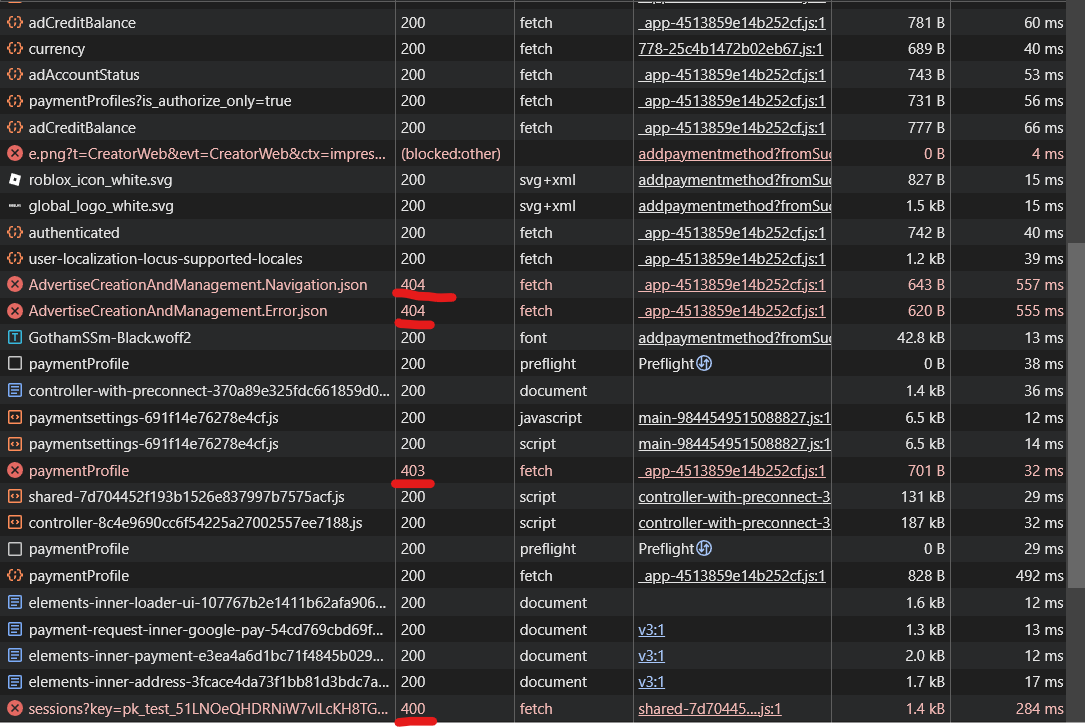Screen dimensions: 1085x727
Task: Click the document icon beside payment-request-inner-google-pay
Action: point(15,630)
